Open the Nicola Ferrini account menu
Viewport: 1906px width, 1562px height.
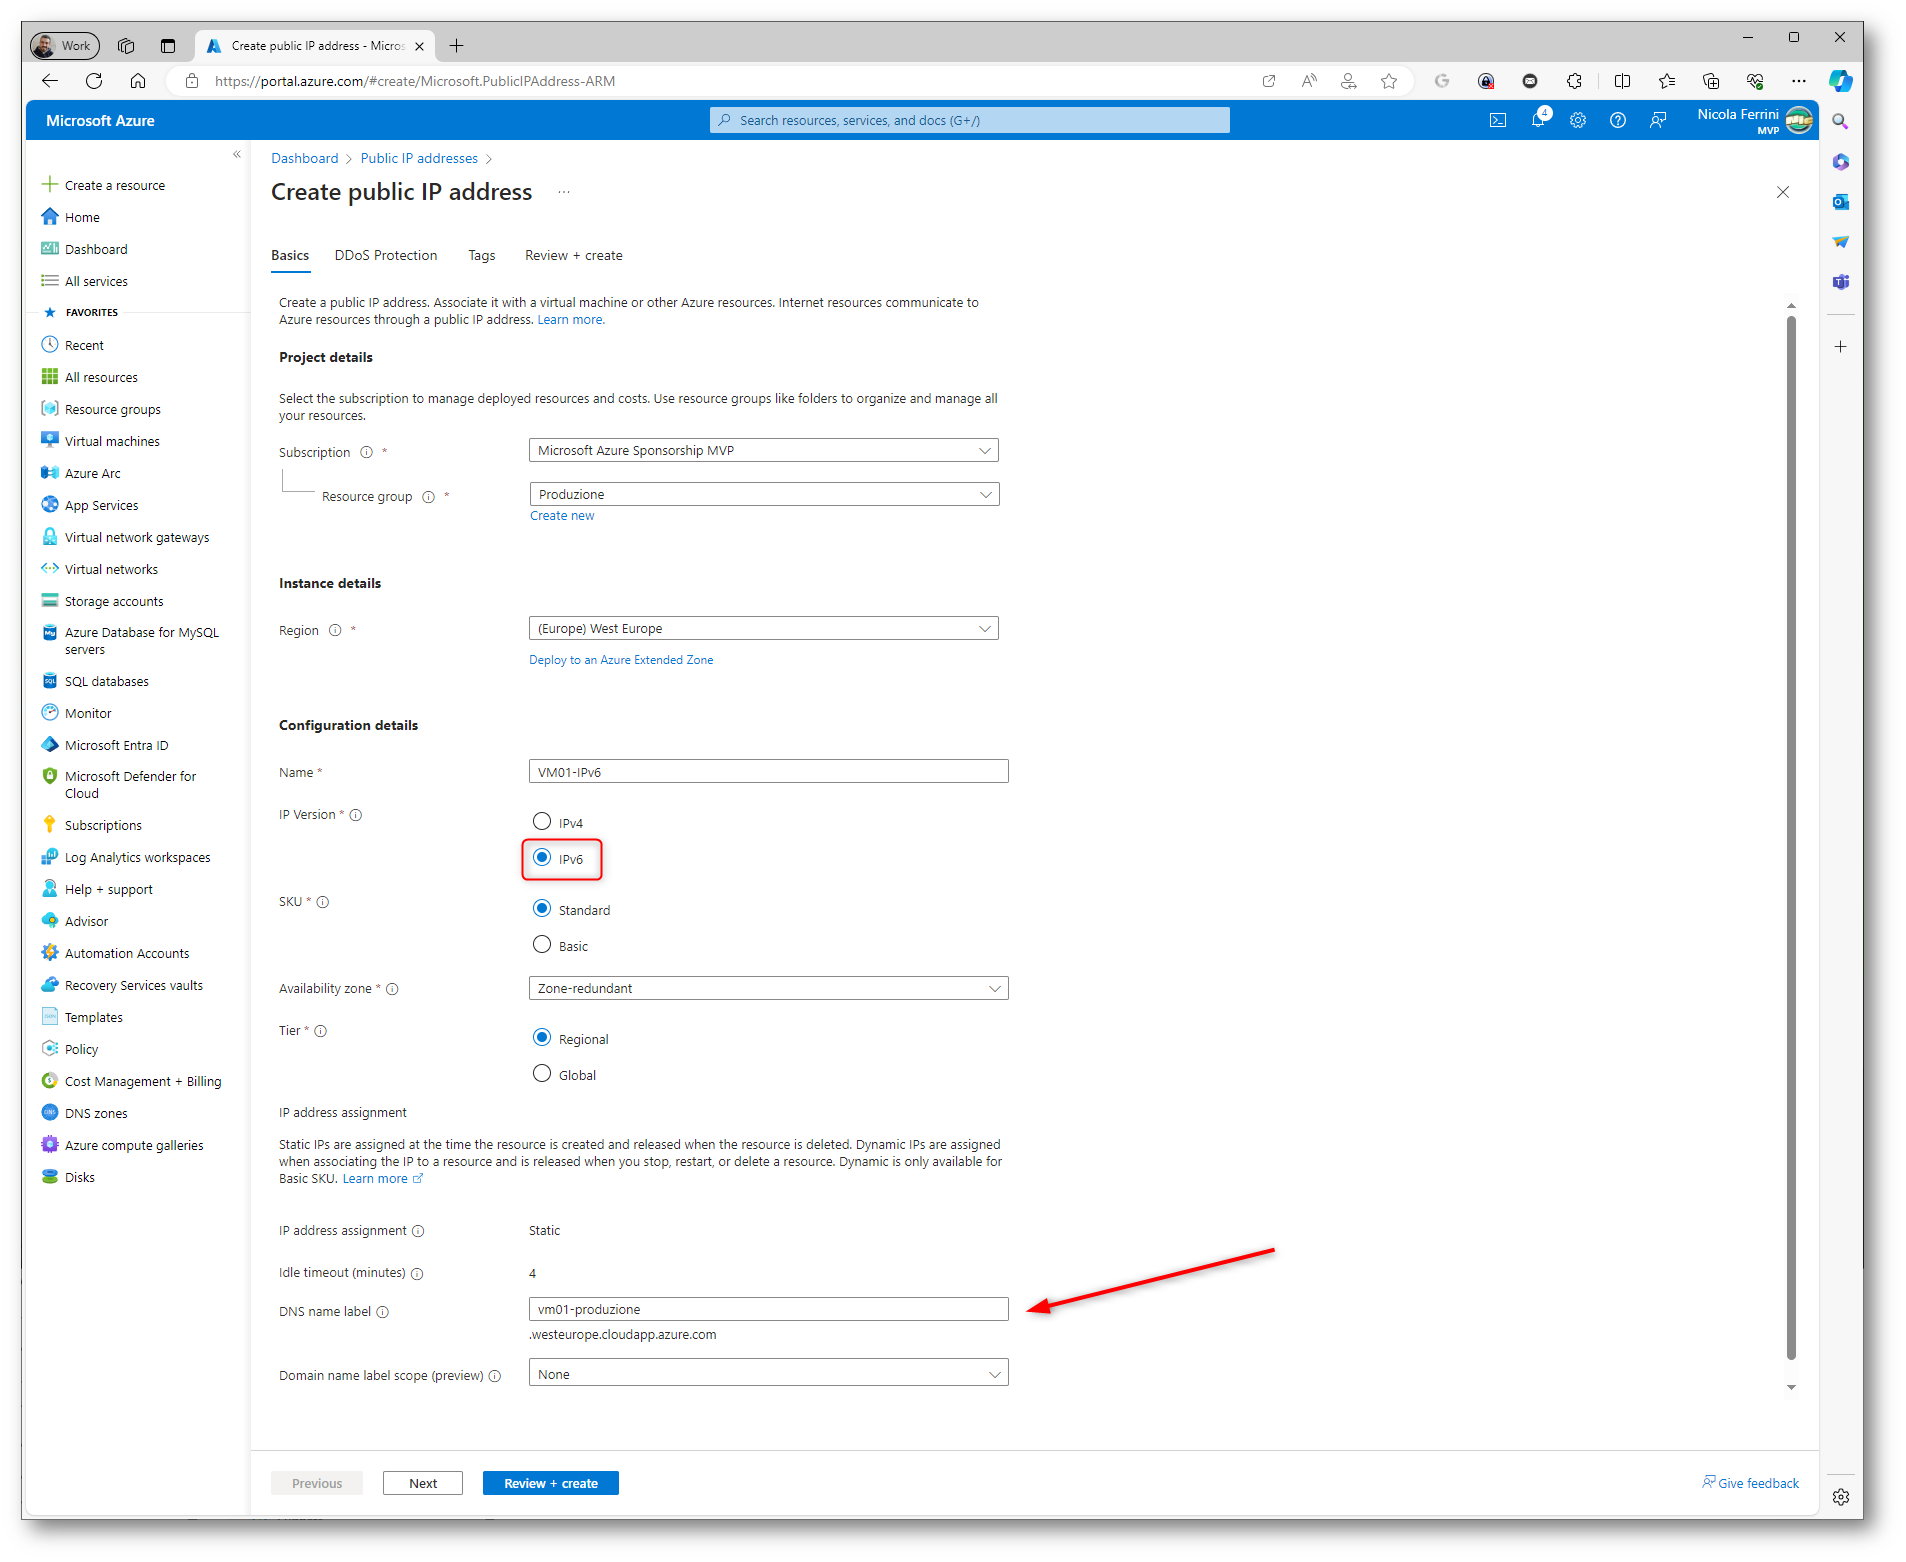click(x=1755, y=120)
